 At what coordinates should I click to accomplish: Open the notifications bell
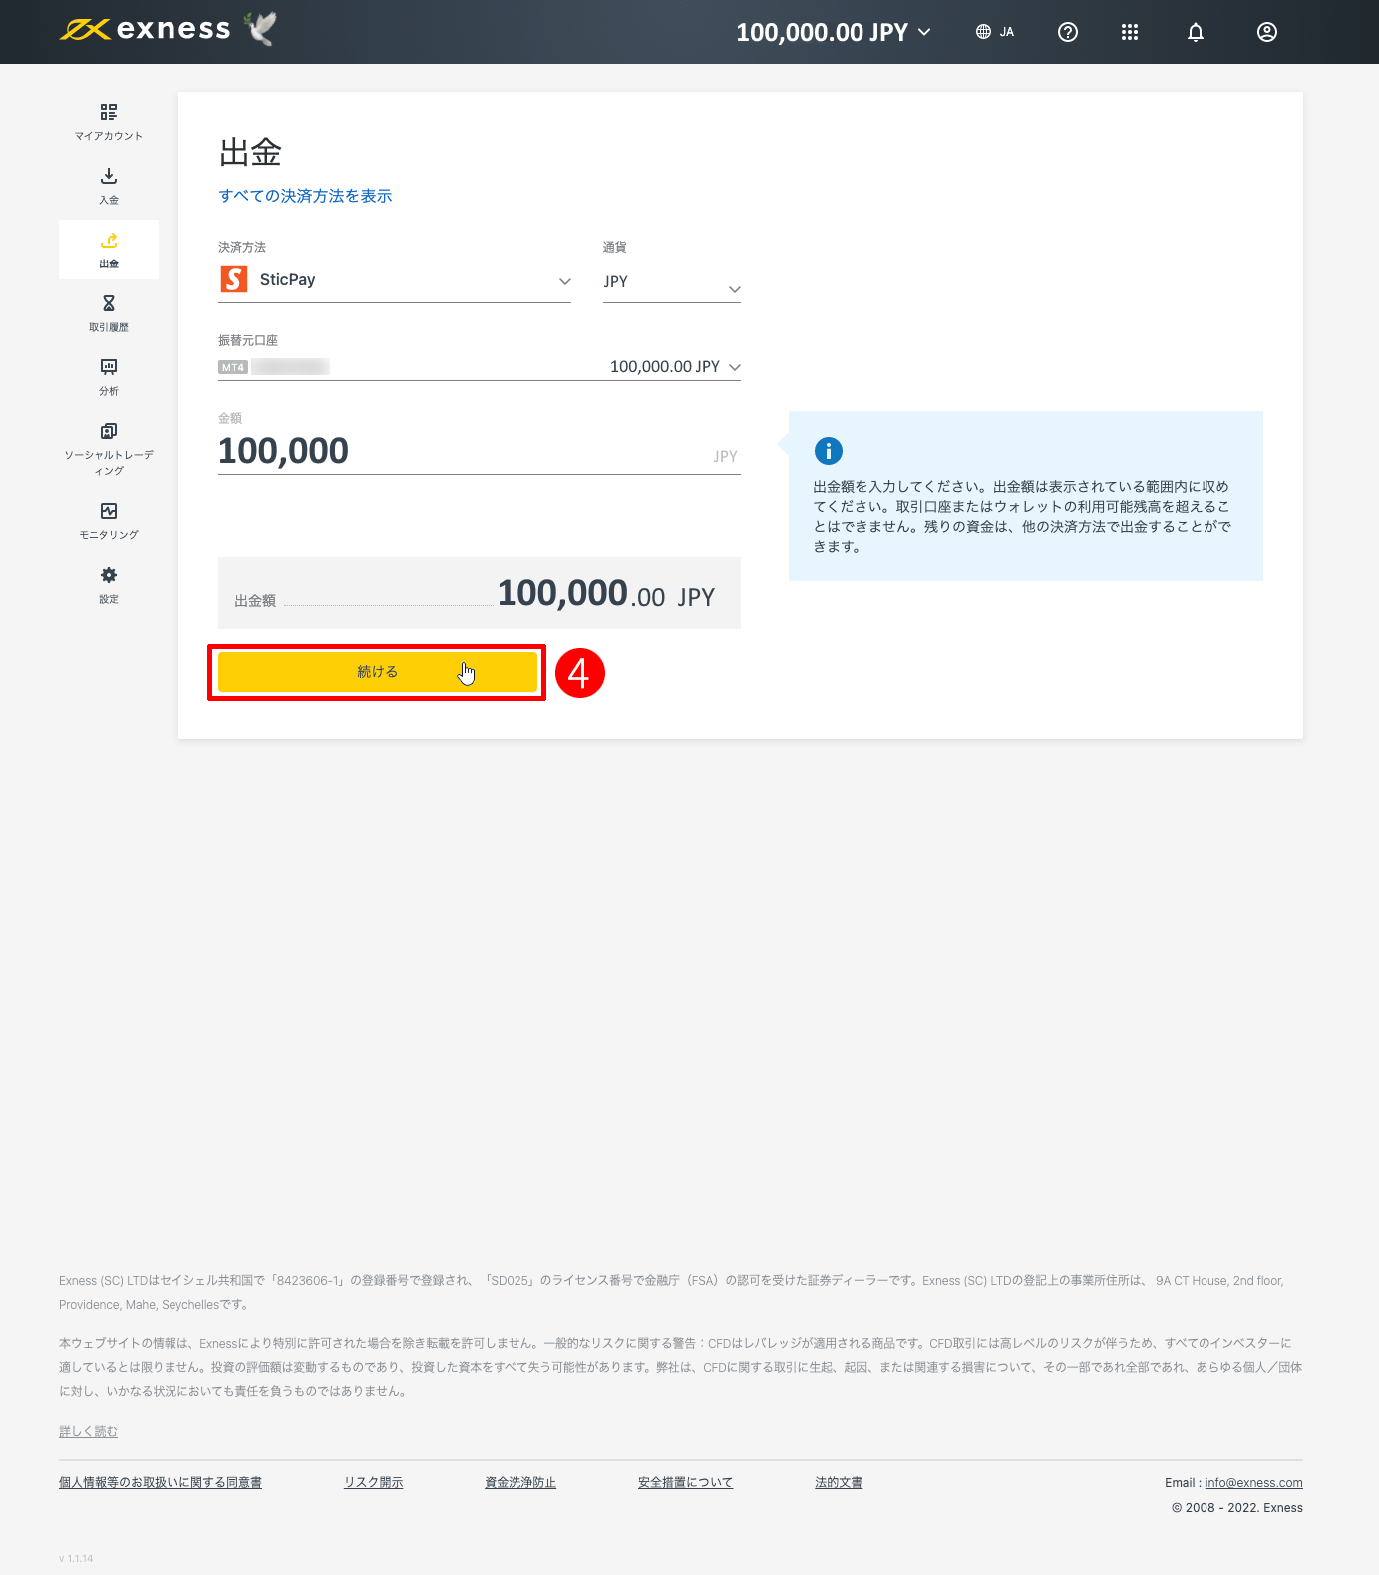[x=1196, y=32]
